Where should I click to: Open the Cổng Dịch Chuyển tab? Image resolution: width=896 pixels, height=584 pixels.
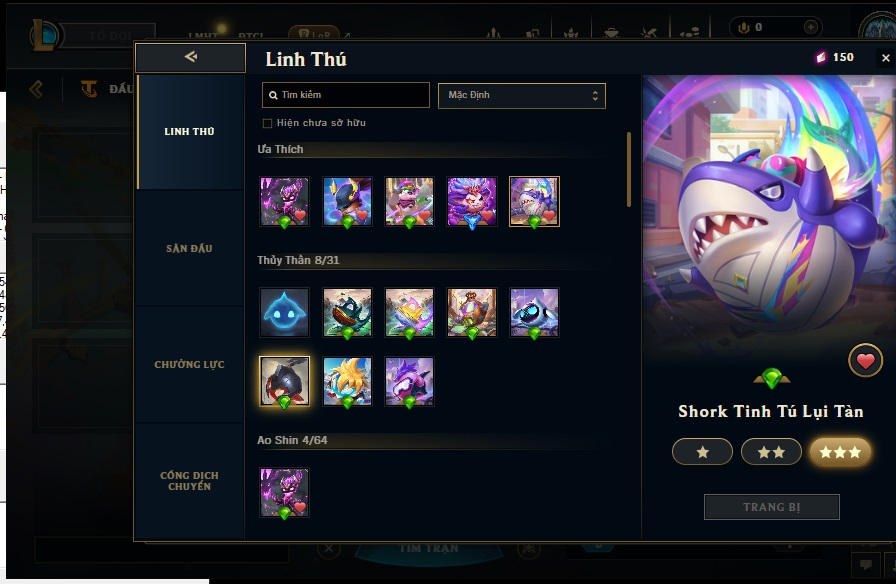pos(189,481)
